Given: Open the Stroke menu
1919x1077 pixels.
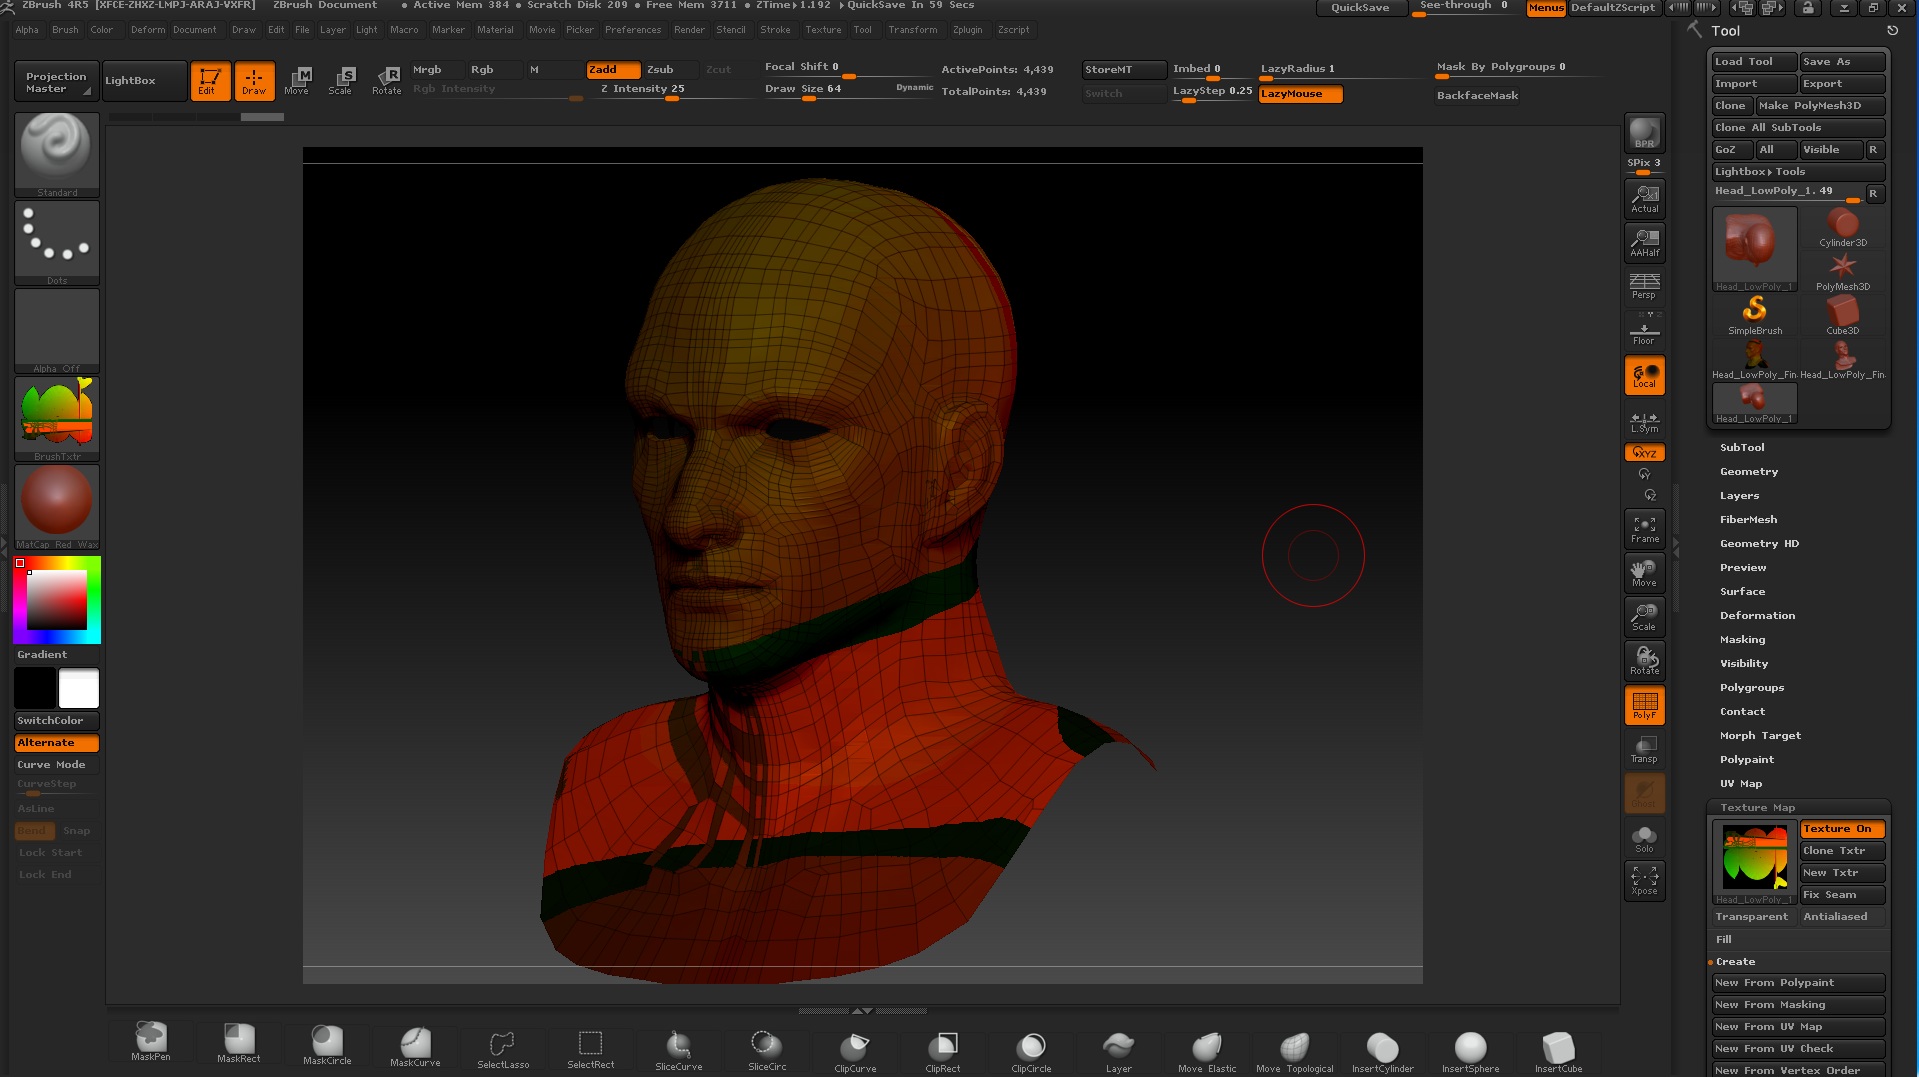Looking at the screenshot, I should [775, 30].
